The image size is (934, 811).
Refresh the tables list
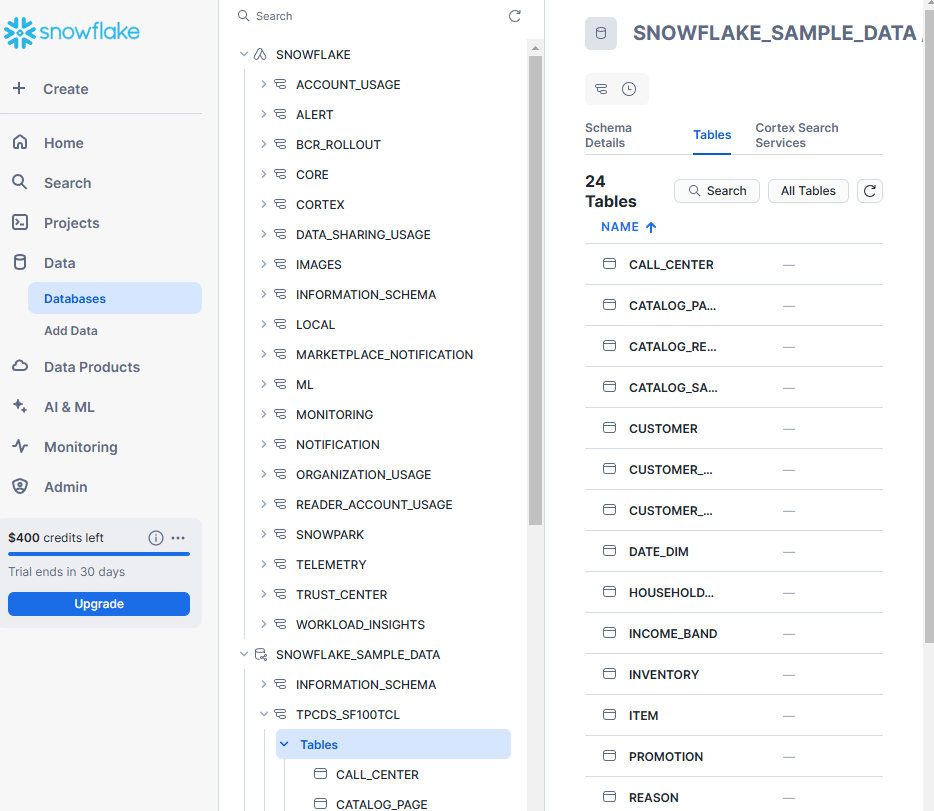(x=870, y=191)
